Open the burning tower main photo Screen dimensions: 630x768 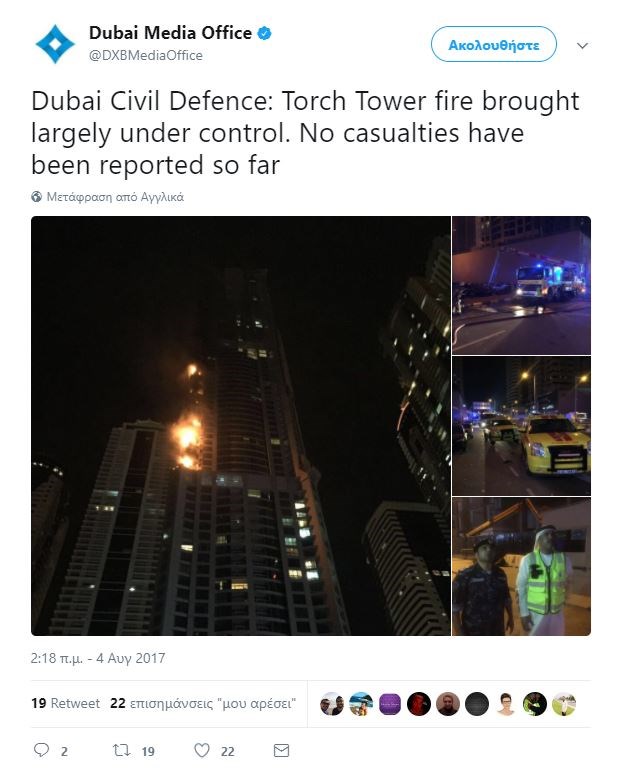pos(241,426)
